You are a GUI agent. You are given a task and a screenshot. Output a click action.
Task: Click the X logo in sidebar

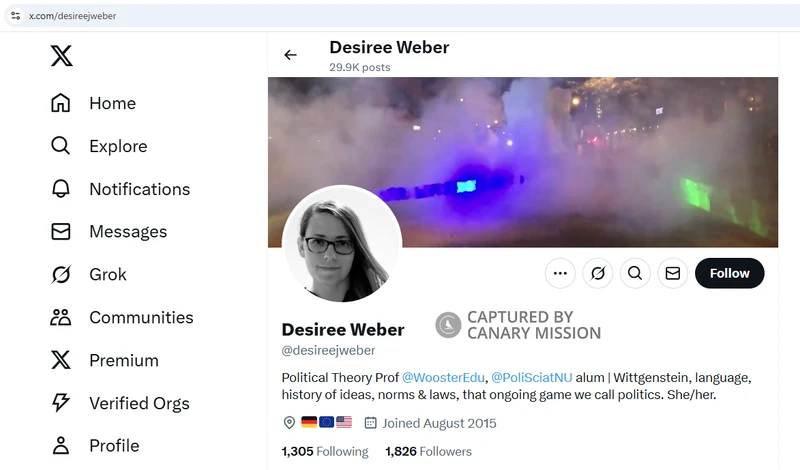coord(62,56)
